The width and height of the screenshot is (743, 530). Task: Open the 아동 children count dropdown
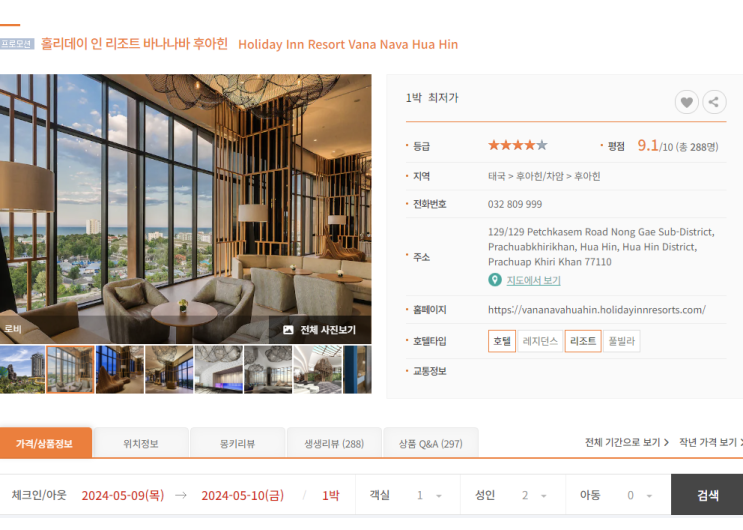pos(640,495)
